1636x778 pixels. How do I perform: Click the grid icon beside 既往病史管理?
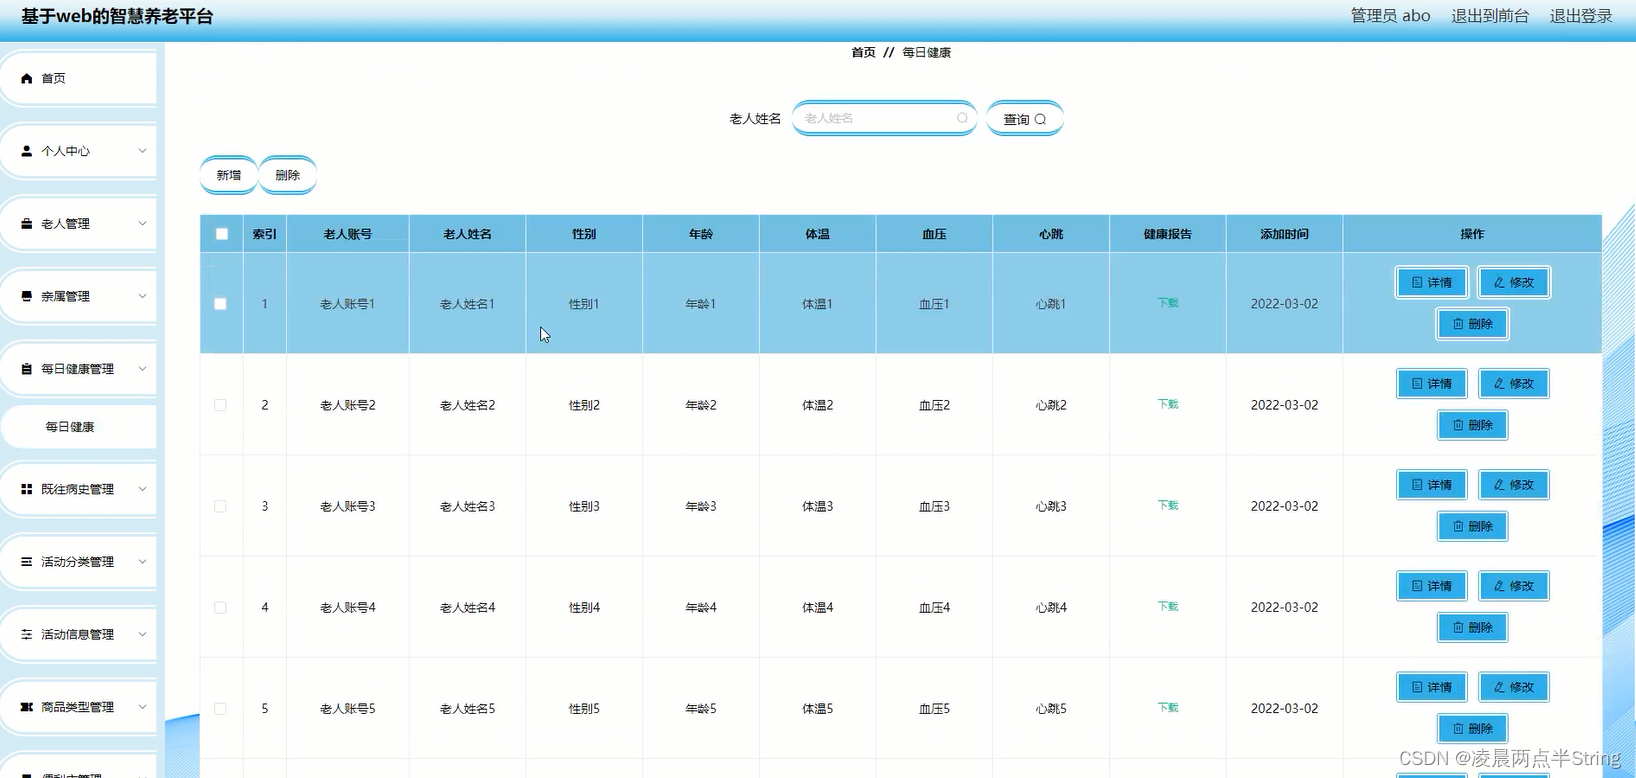(27, 489)
